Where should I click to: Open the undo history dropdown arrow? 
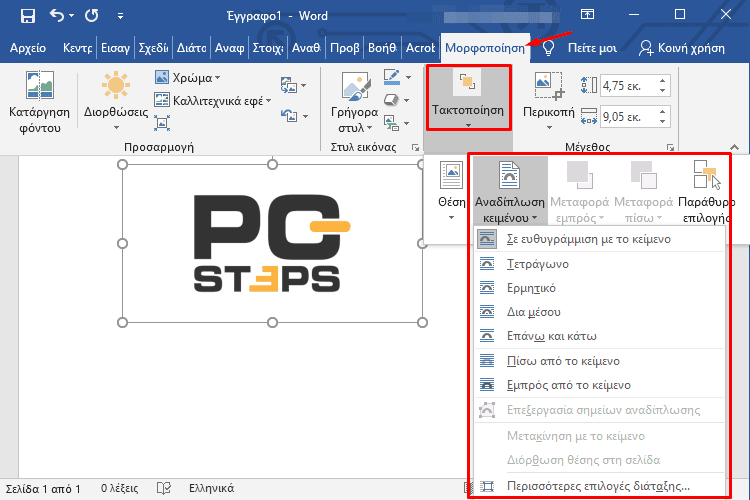[71, 16]
